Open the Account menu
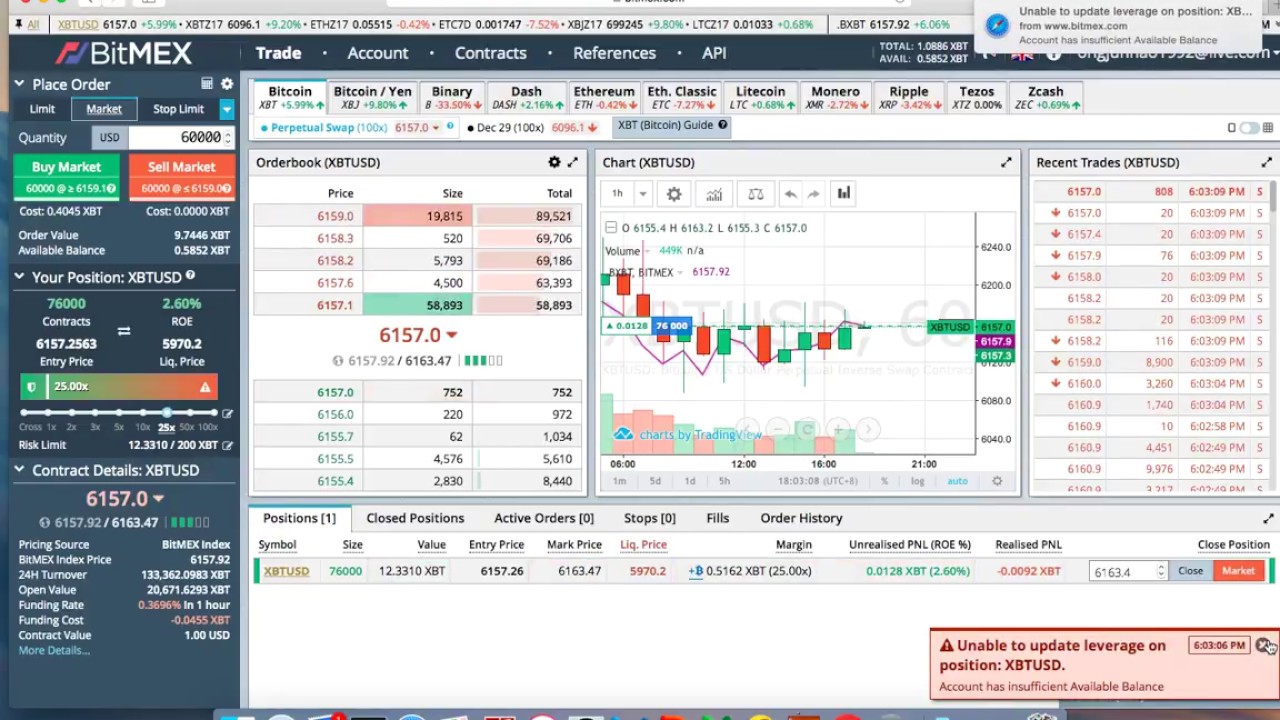 click(378, 53)
